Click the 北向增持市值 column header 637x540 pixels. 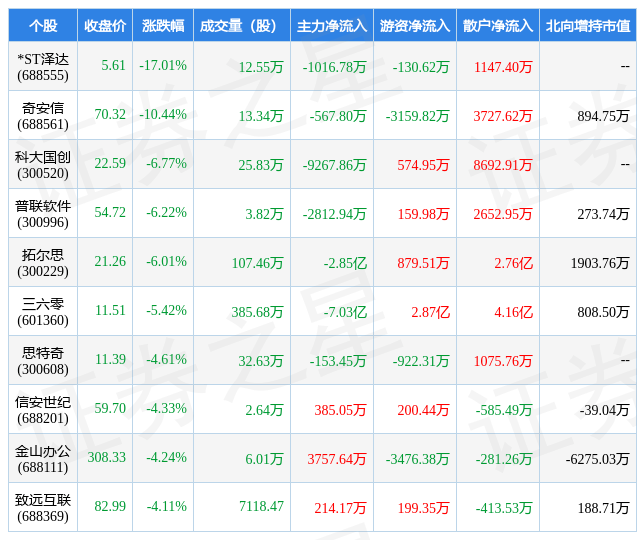587,26
